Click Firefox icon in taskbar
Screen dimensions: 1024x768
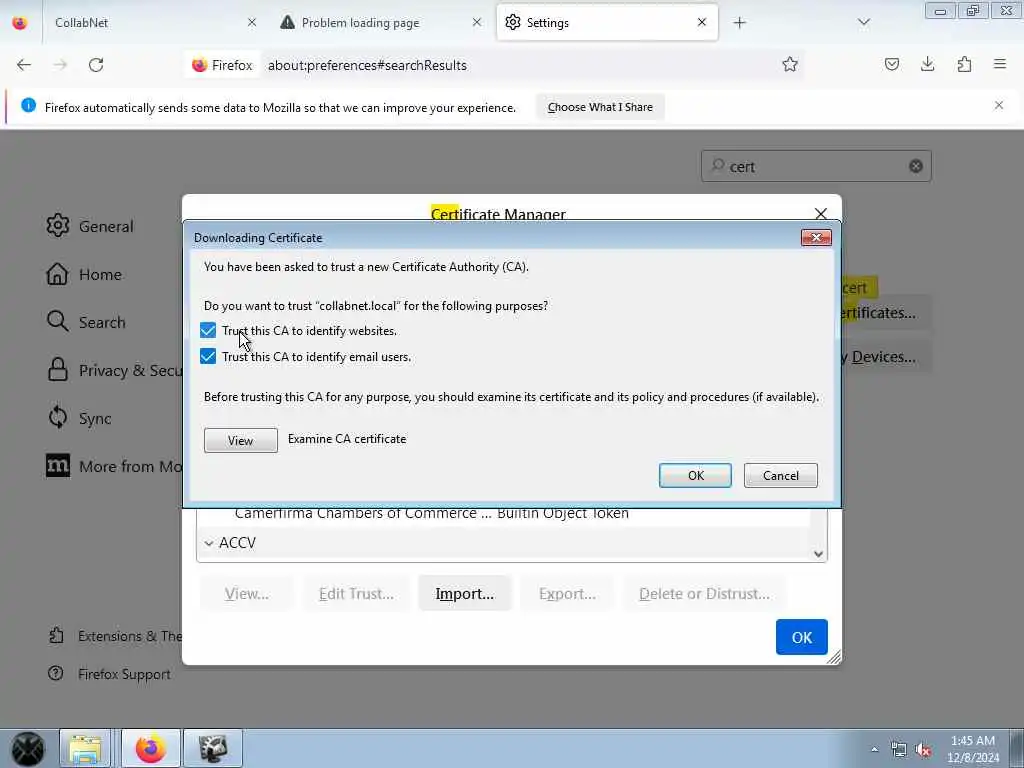point(151,748)
